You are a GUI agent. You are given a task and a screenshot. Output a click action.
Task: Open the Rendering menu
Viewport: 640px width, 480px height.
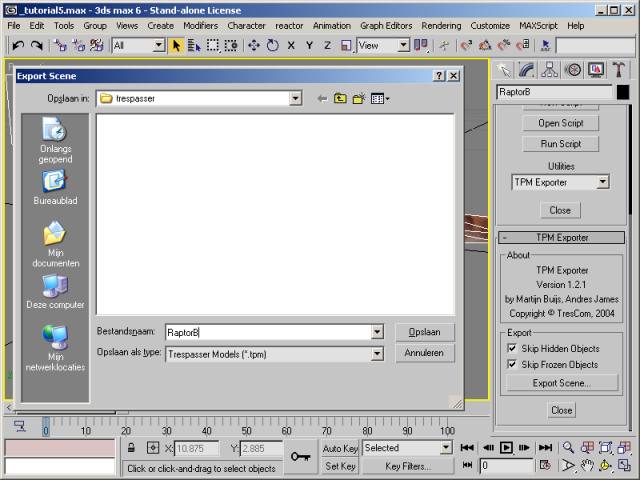coord(441,25)
